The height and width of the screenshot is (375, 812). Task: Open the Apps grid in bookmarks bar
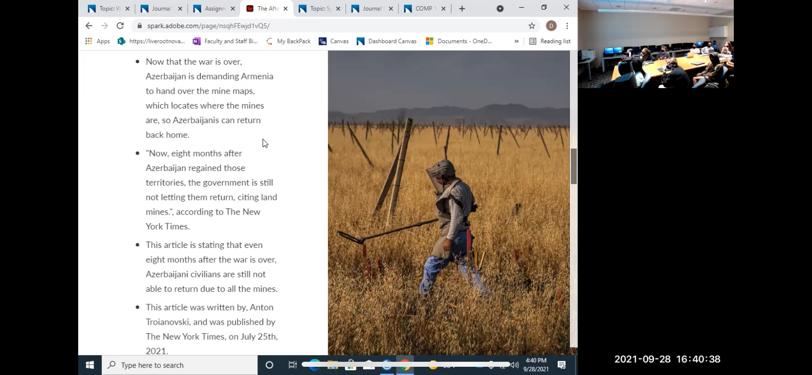97,41
